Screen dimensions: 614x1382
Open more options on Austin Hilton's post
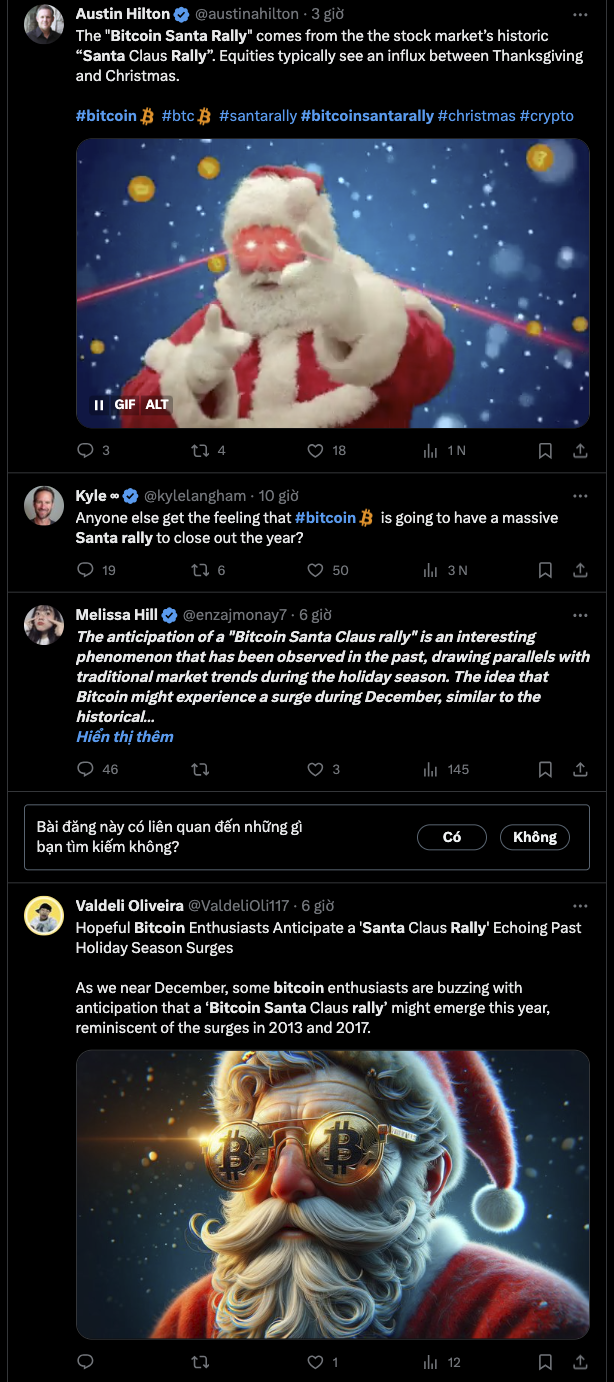(580, 15)
